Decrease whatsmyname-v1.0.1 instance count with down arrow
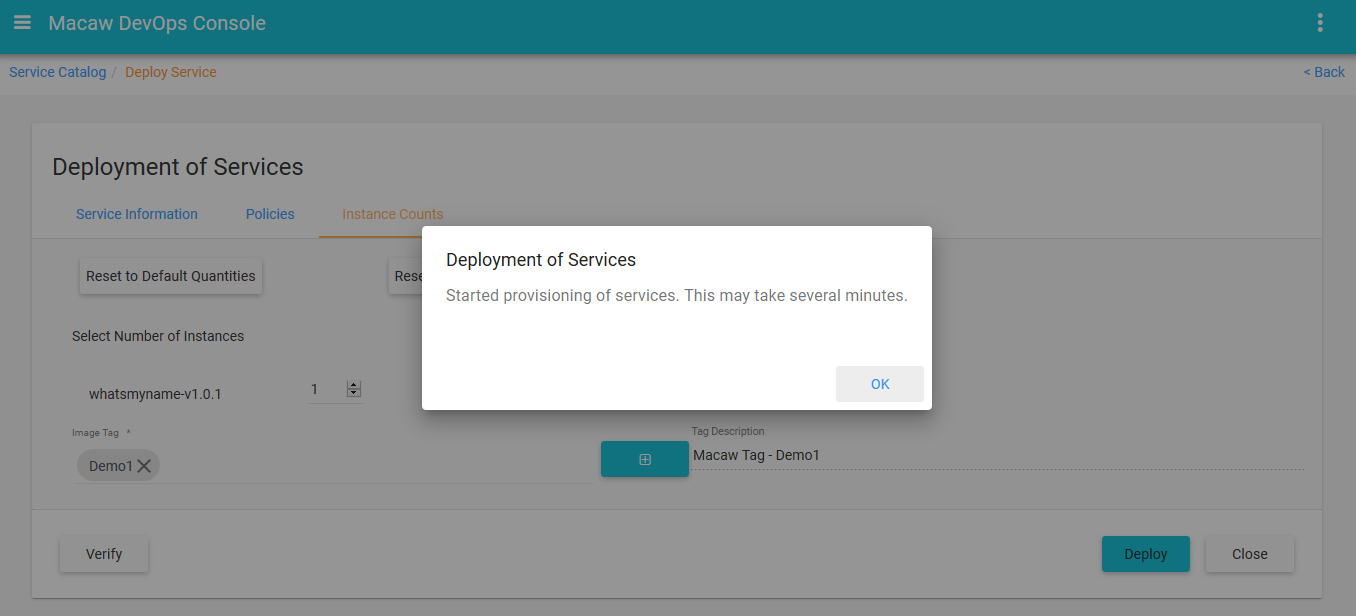Image resolution: width=1356 pixels, height=616 pixels. [353, 393]
